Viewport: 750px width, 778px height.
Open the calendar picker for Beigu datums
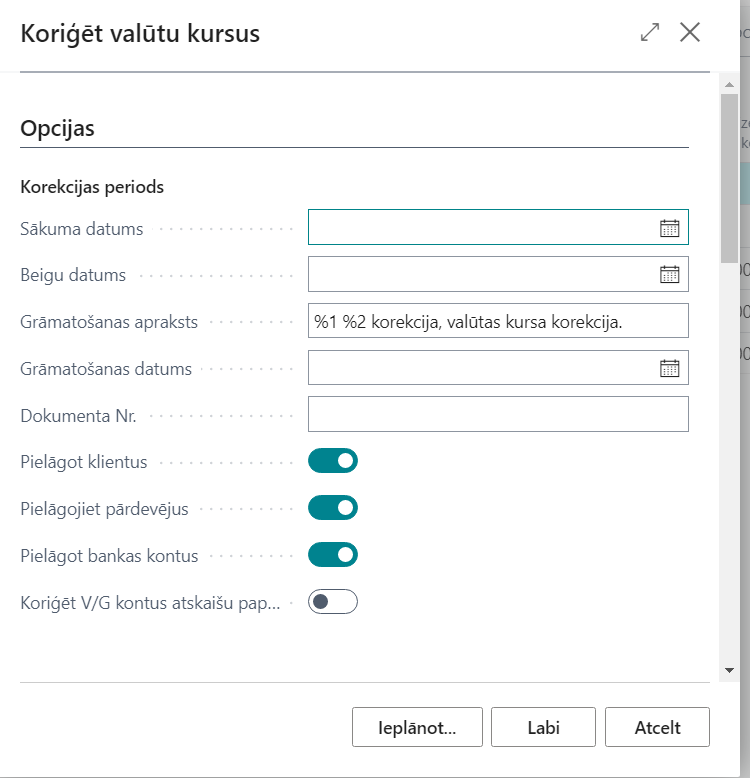pyautogui.click(x=669, y=274)
